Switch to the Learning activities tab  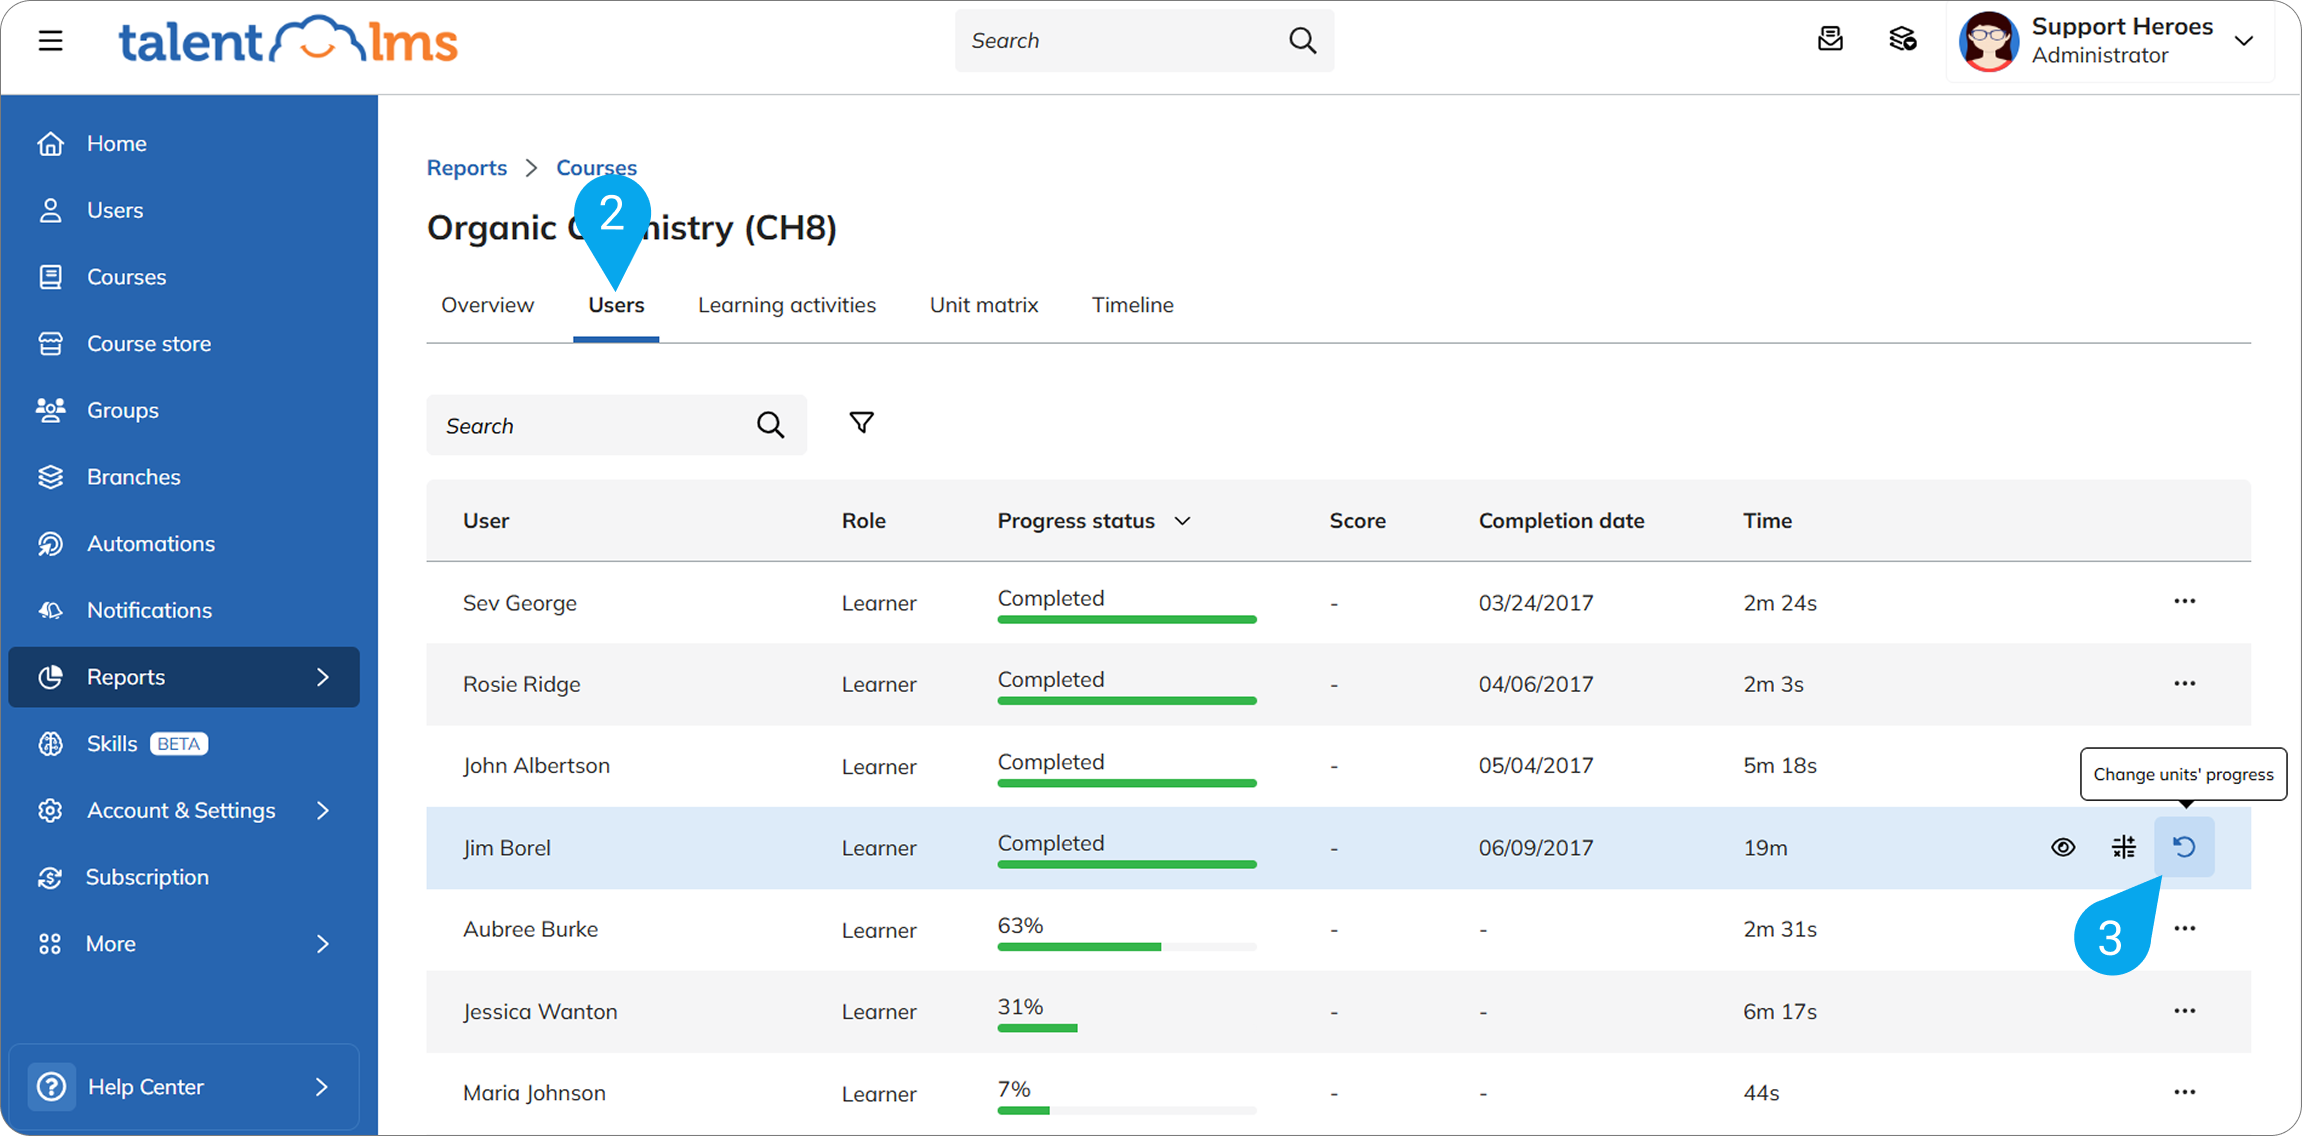(787, 305)
